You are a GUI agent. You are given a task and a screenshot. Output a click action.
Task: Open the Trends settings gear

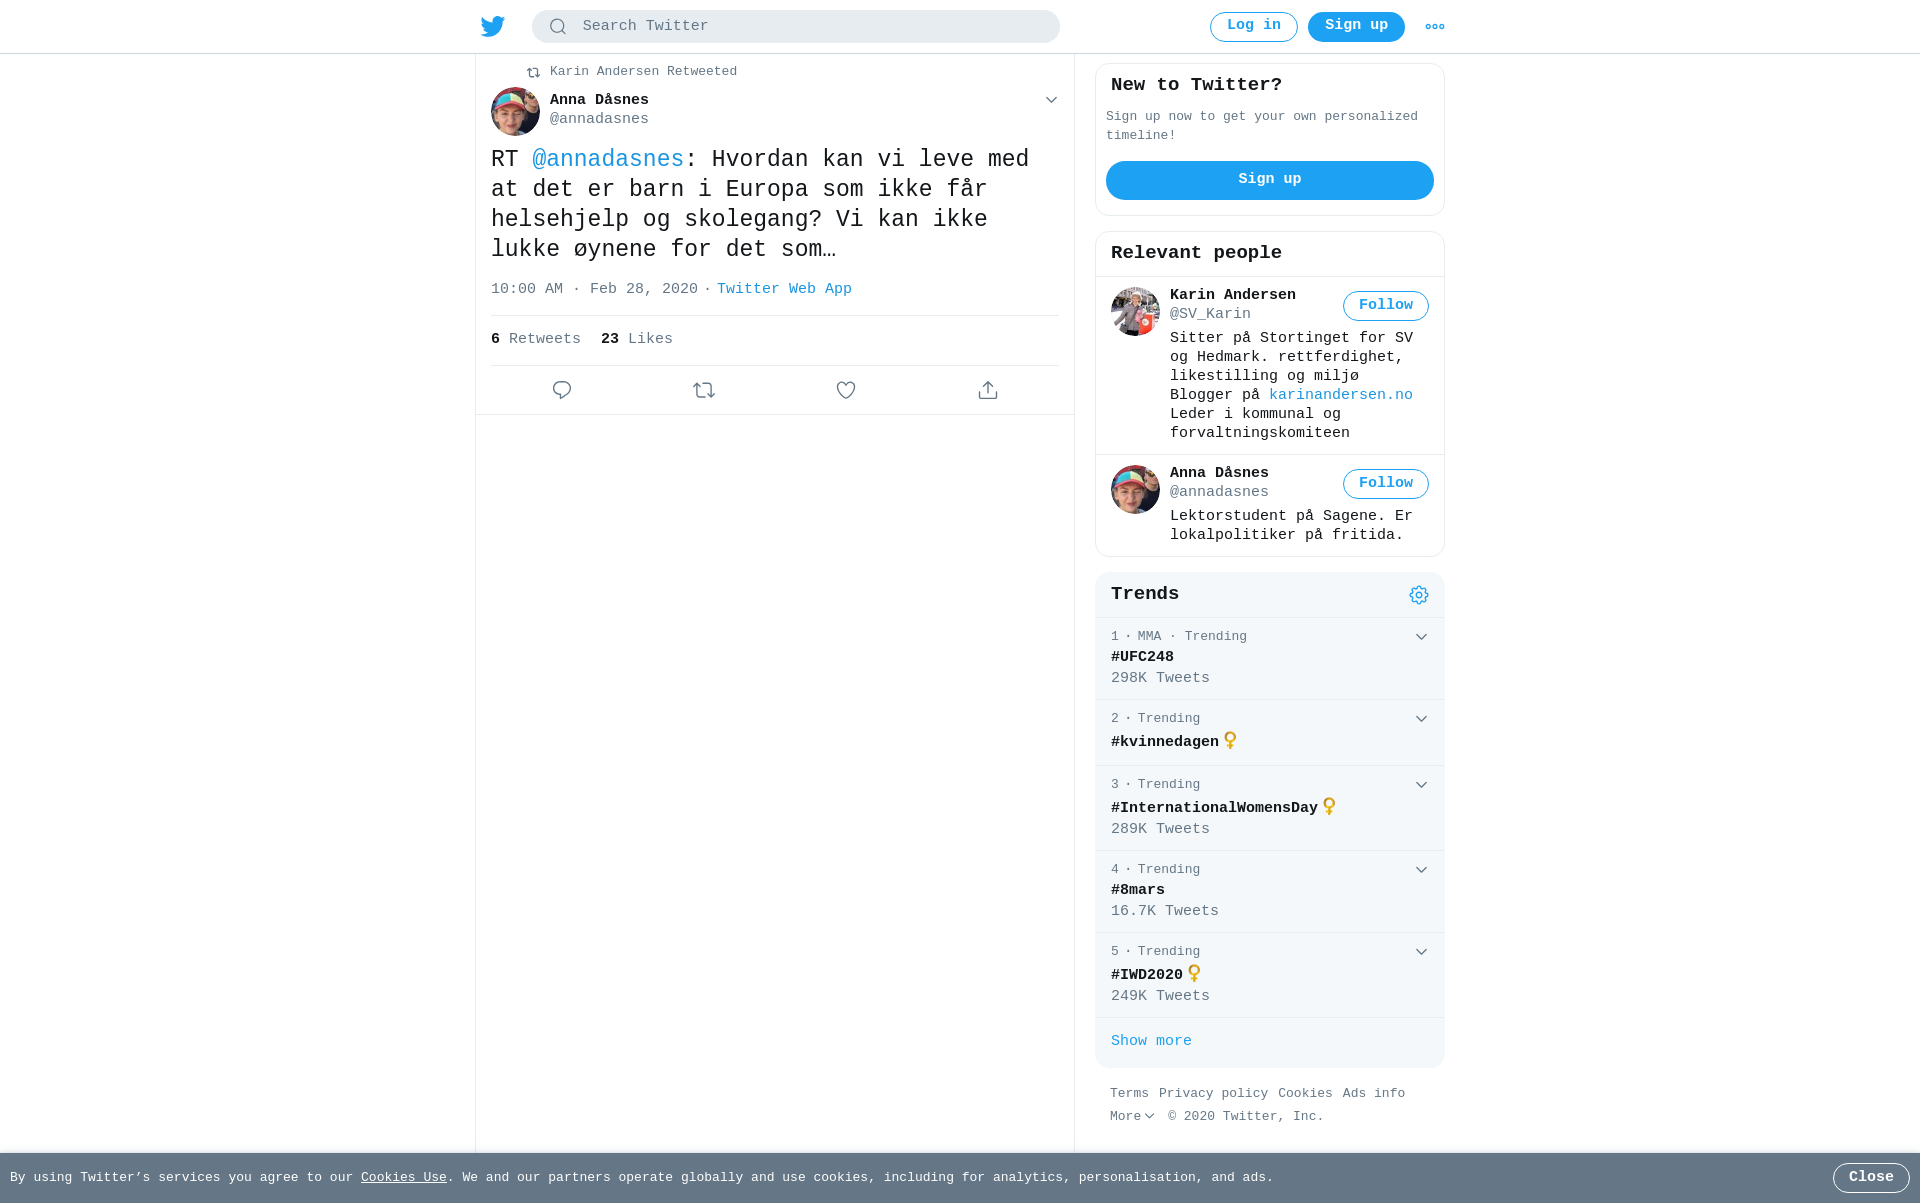pos(1419,595)
